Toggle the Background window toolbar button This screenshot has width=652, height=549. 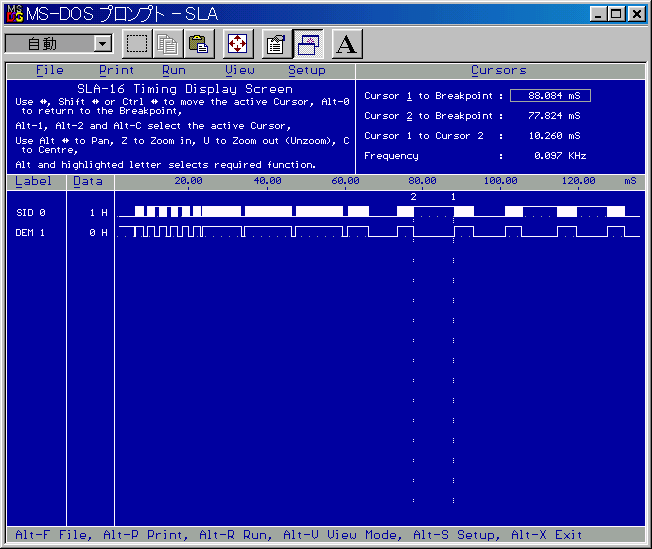308,44
